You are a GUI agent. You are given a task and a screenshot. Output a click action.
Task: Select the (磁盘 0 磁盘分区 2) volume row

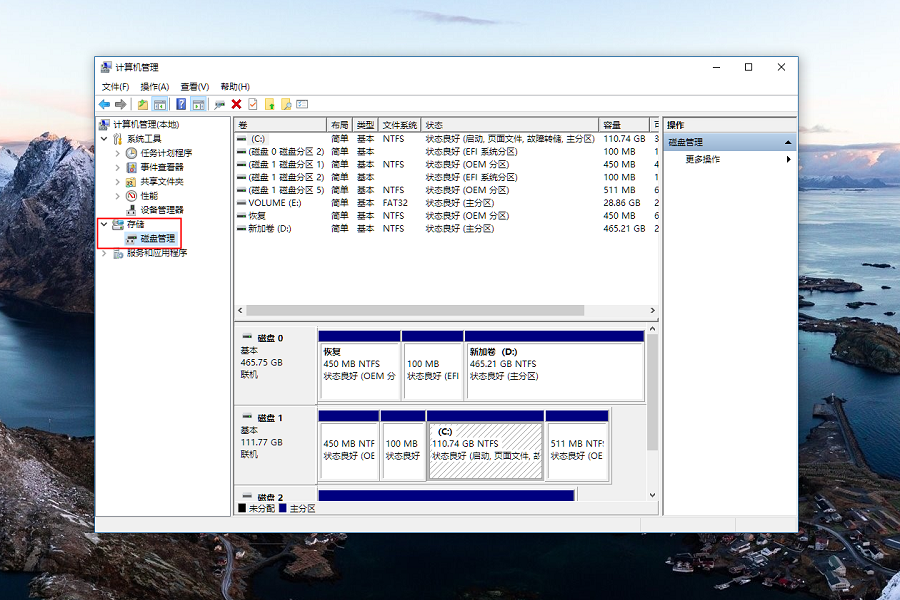click(x=447, y=152)
